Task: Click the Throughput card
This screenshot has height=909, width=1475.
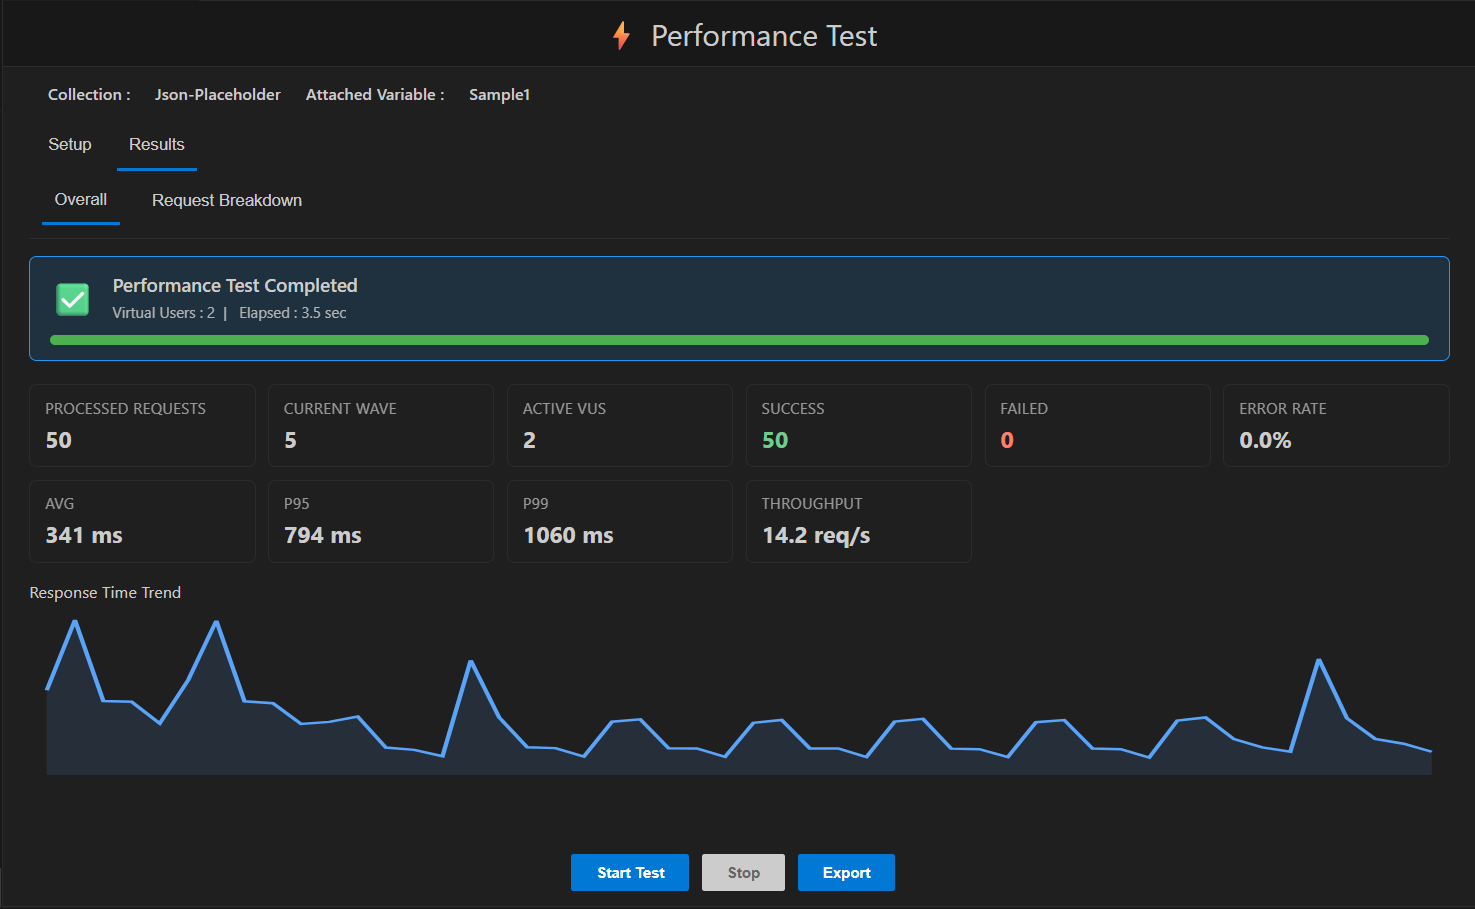Action: (x=859, y=521)
